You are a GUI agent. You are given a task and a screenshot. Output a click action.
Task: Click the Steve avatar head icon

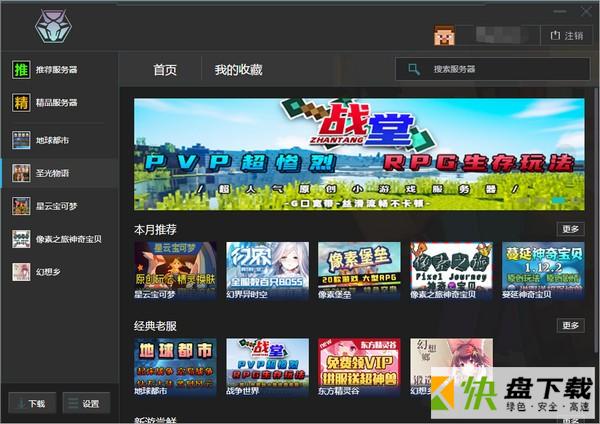pyautogui.click(x=444, y=35)
